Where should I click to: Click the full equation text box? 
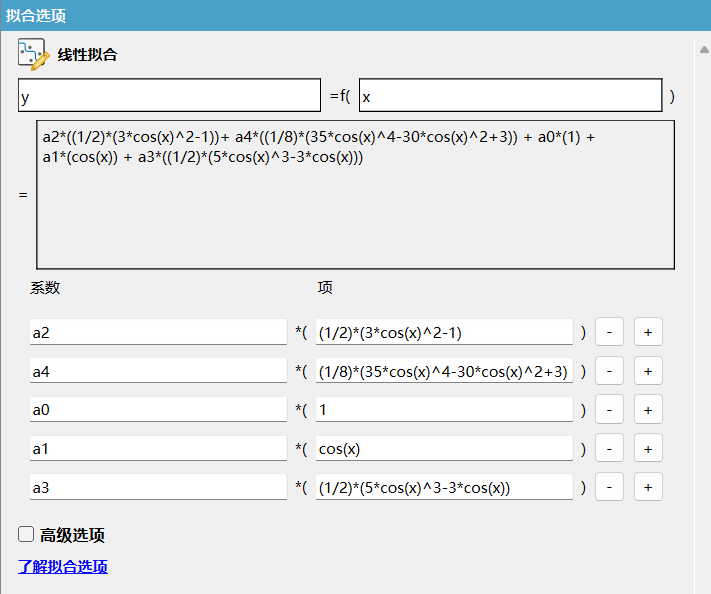pyautogui.click(x=355, y=195)
